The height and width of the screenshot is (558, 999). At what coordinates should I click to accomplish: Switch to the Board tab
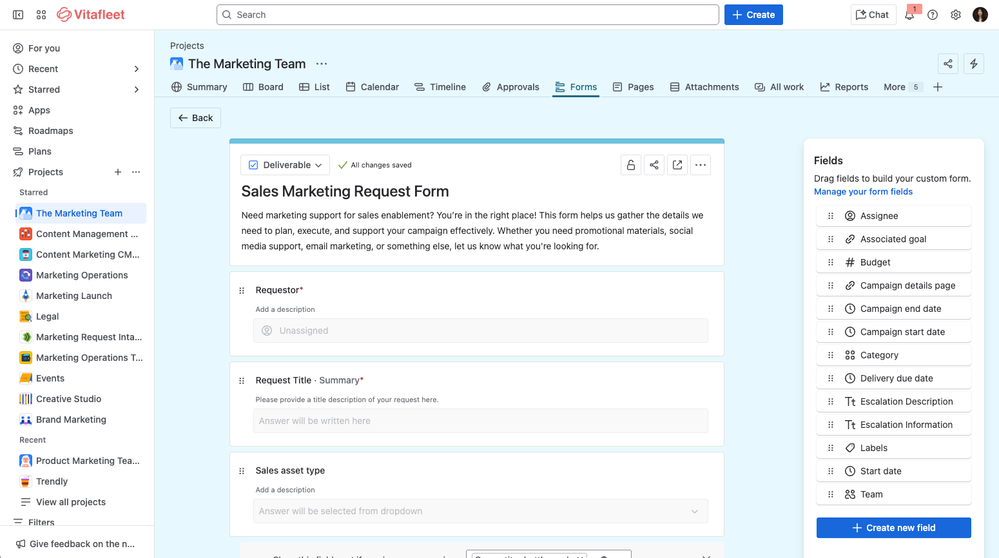point(263,87)
